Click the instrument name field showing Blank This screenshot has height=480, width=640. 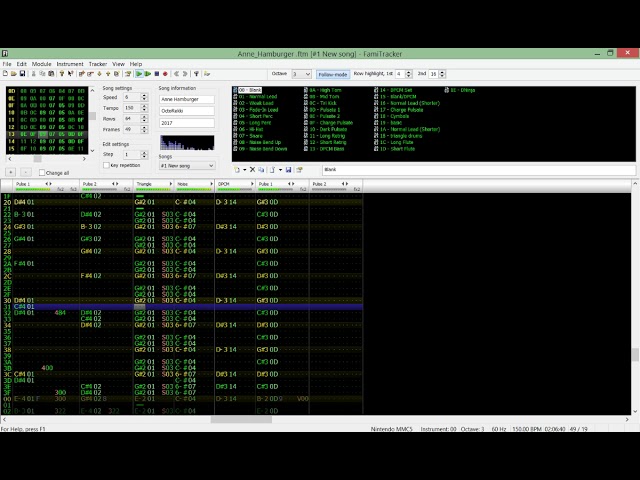coord(479,169)
